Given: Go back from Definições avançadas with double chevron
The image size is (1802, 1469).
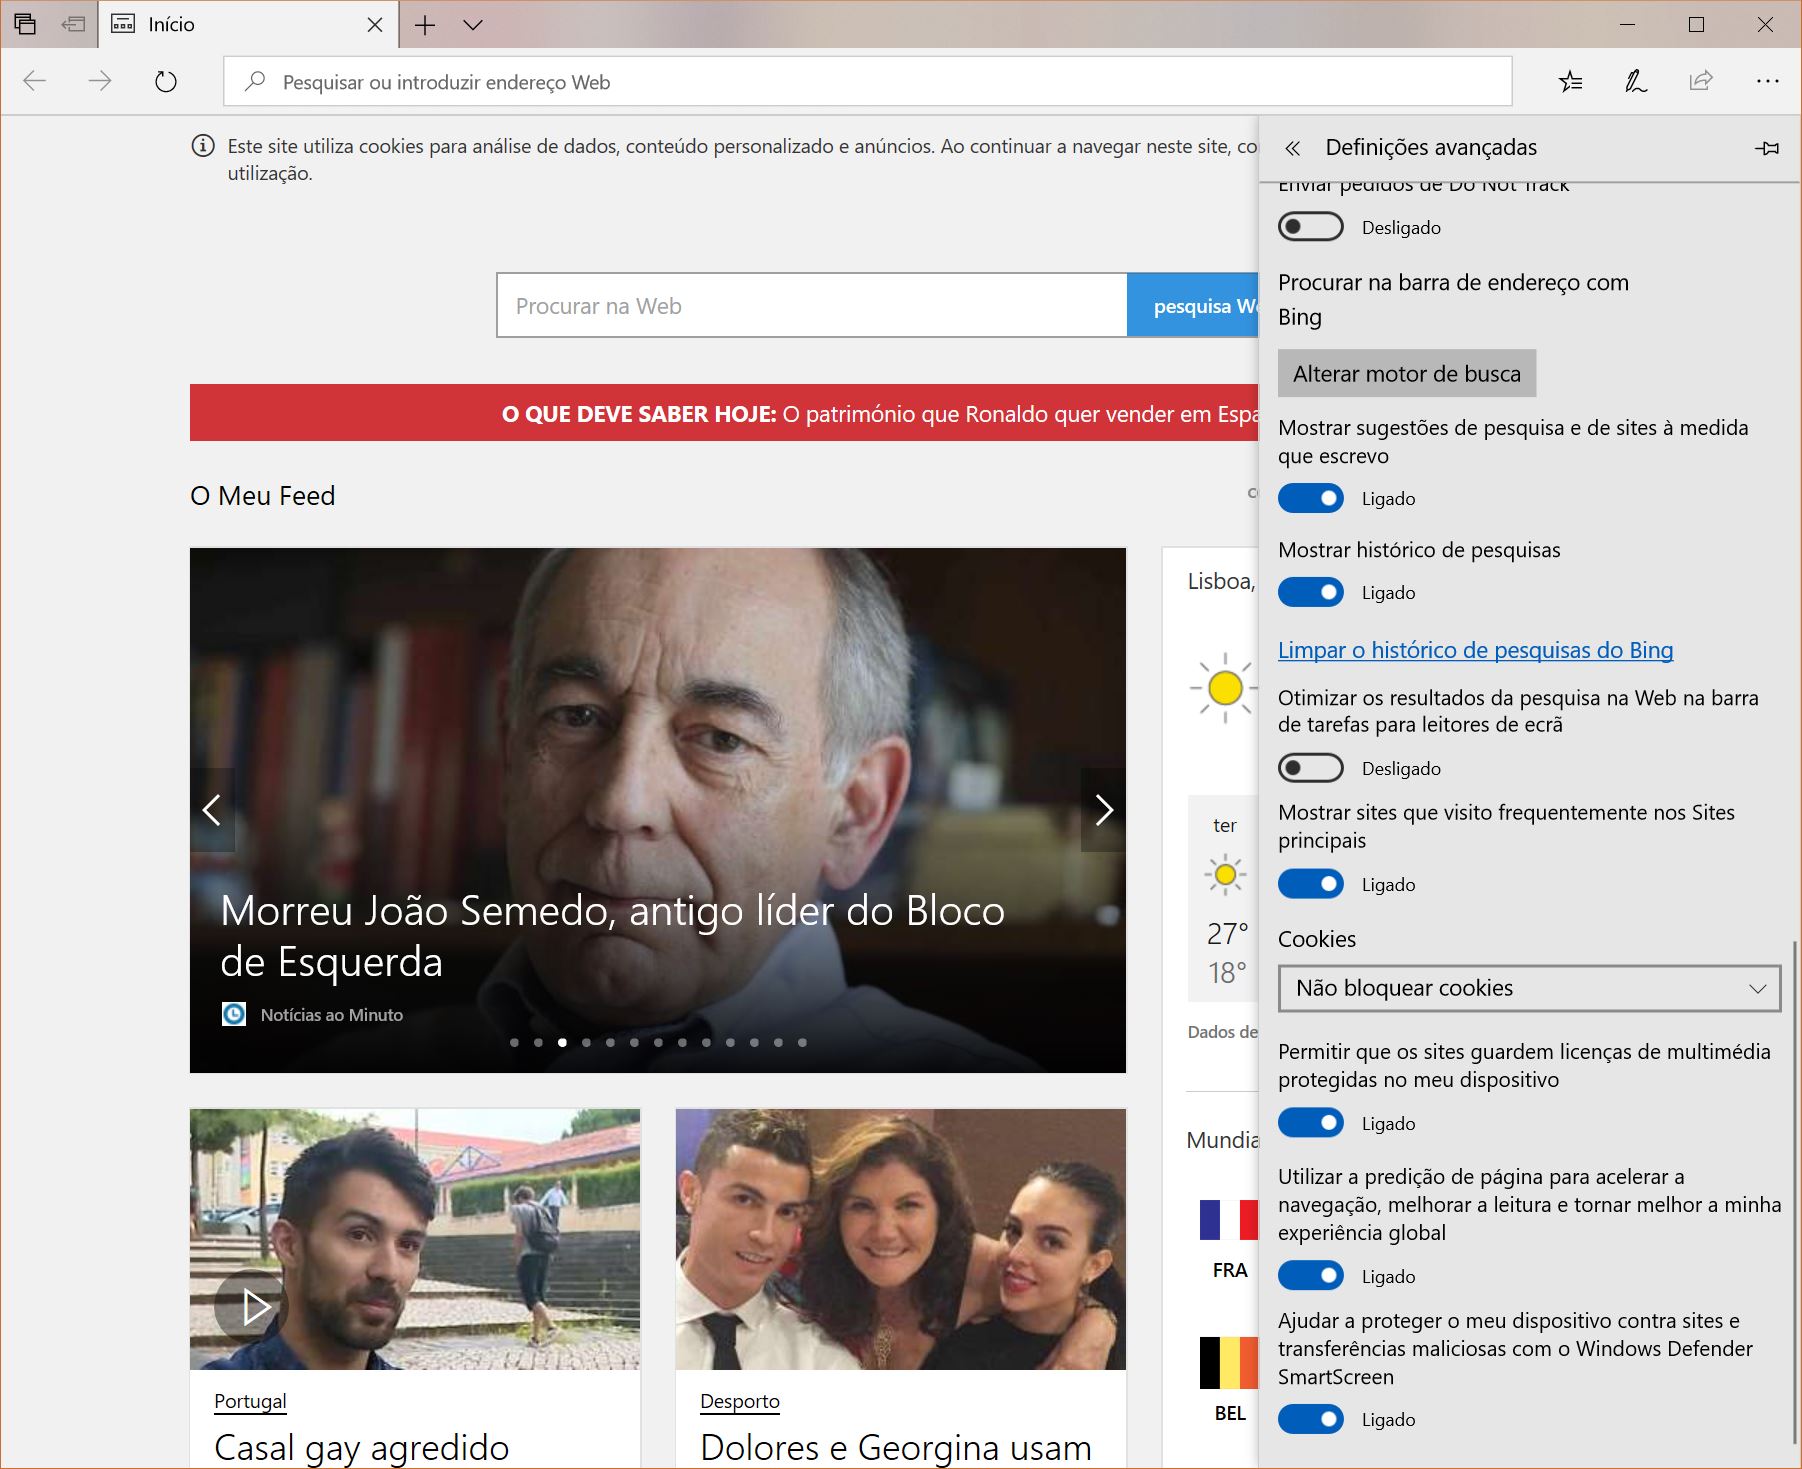Looking at the screenshot, I should click(x=1292, y=148).
